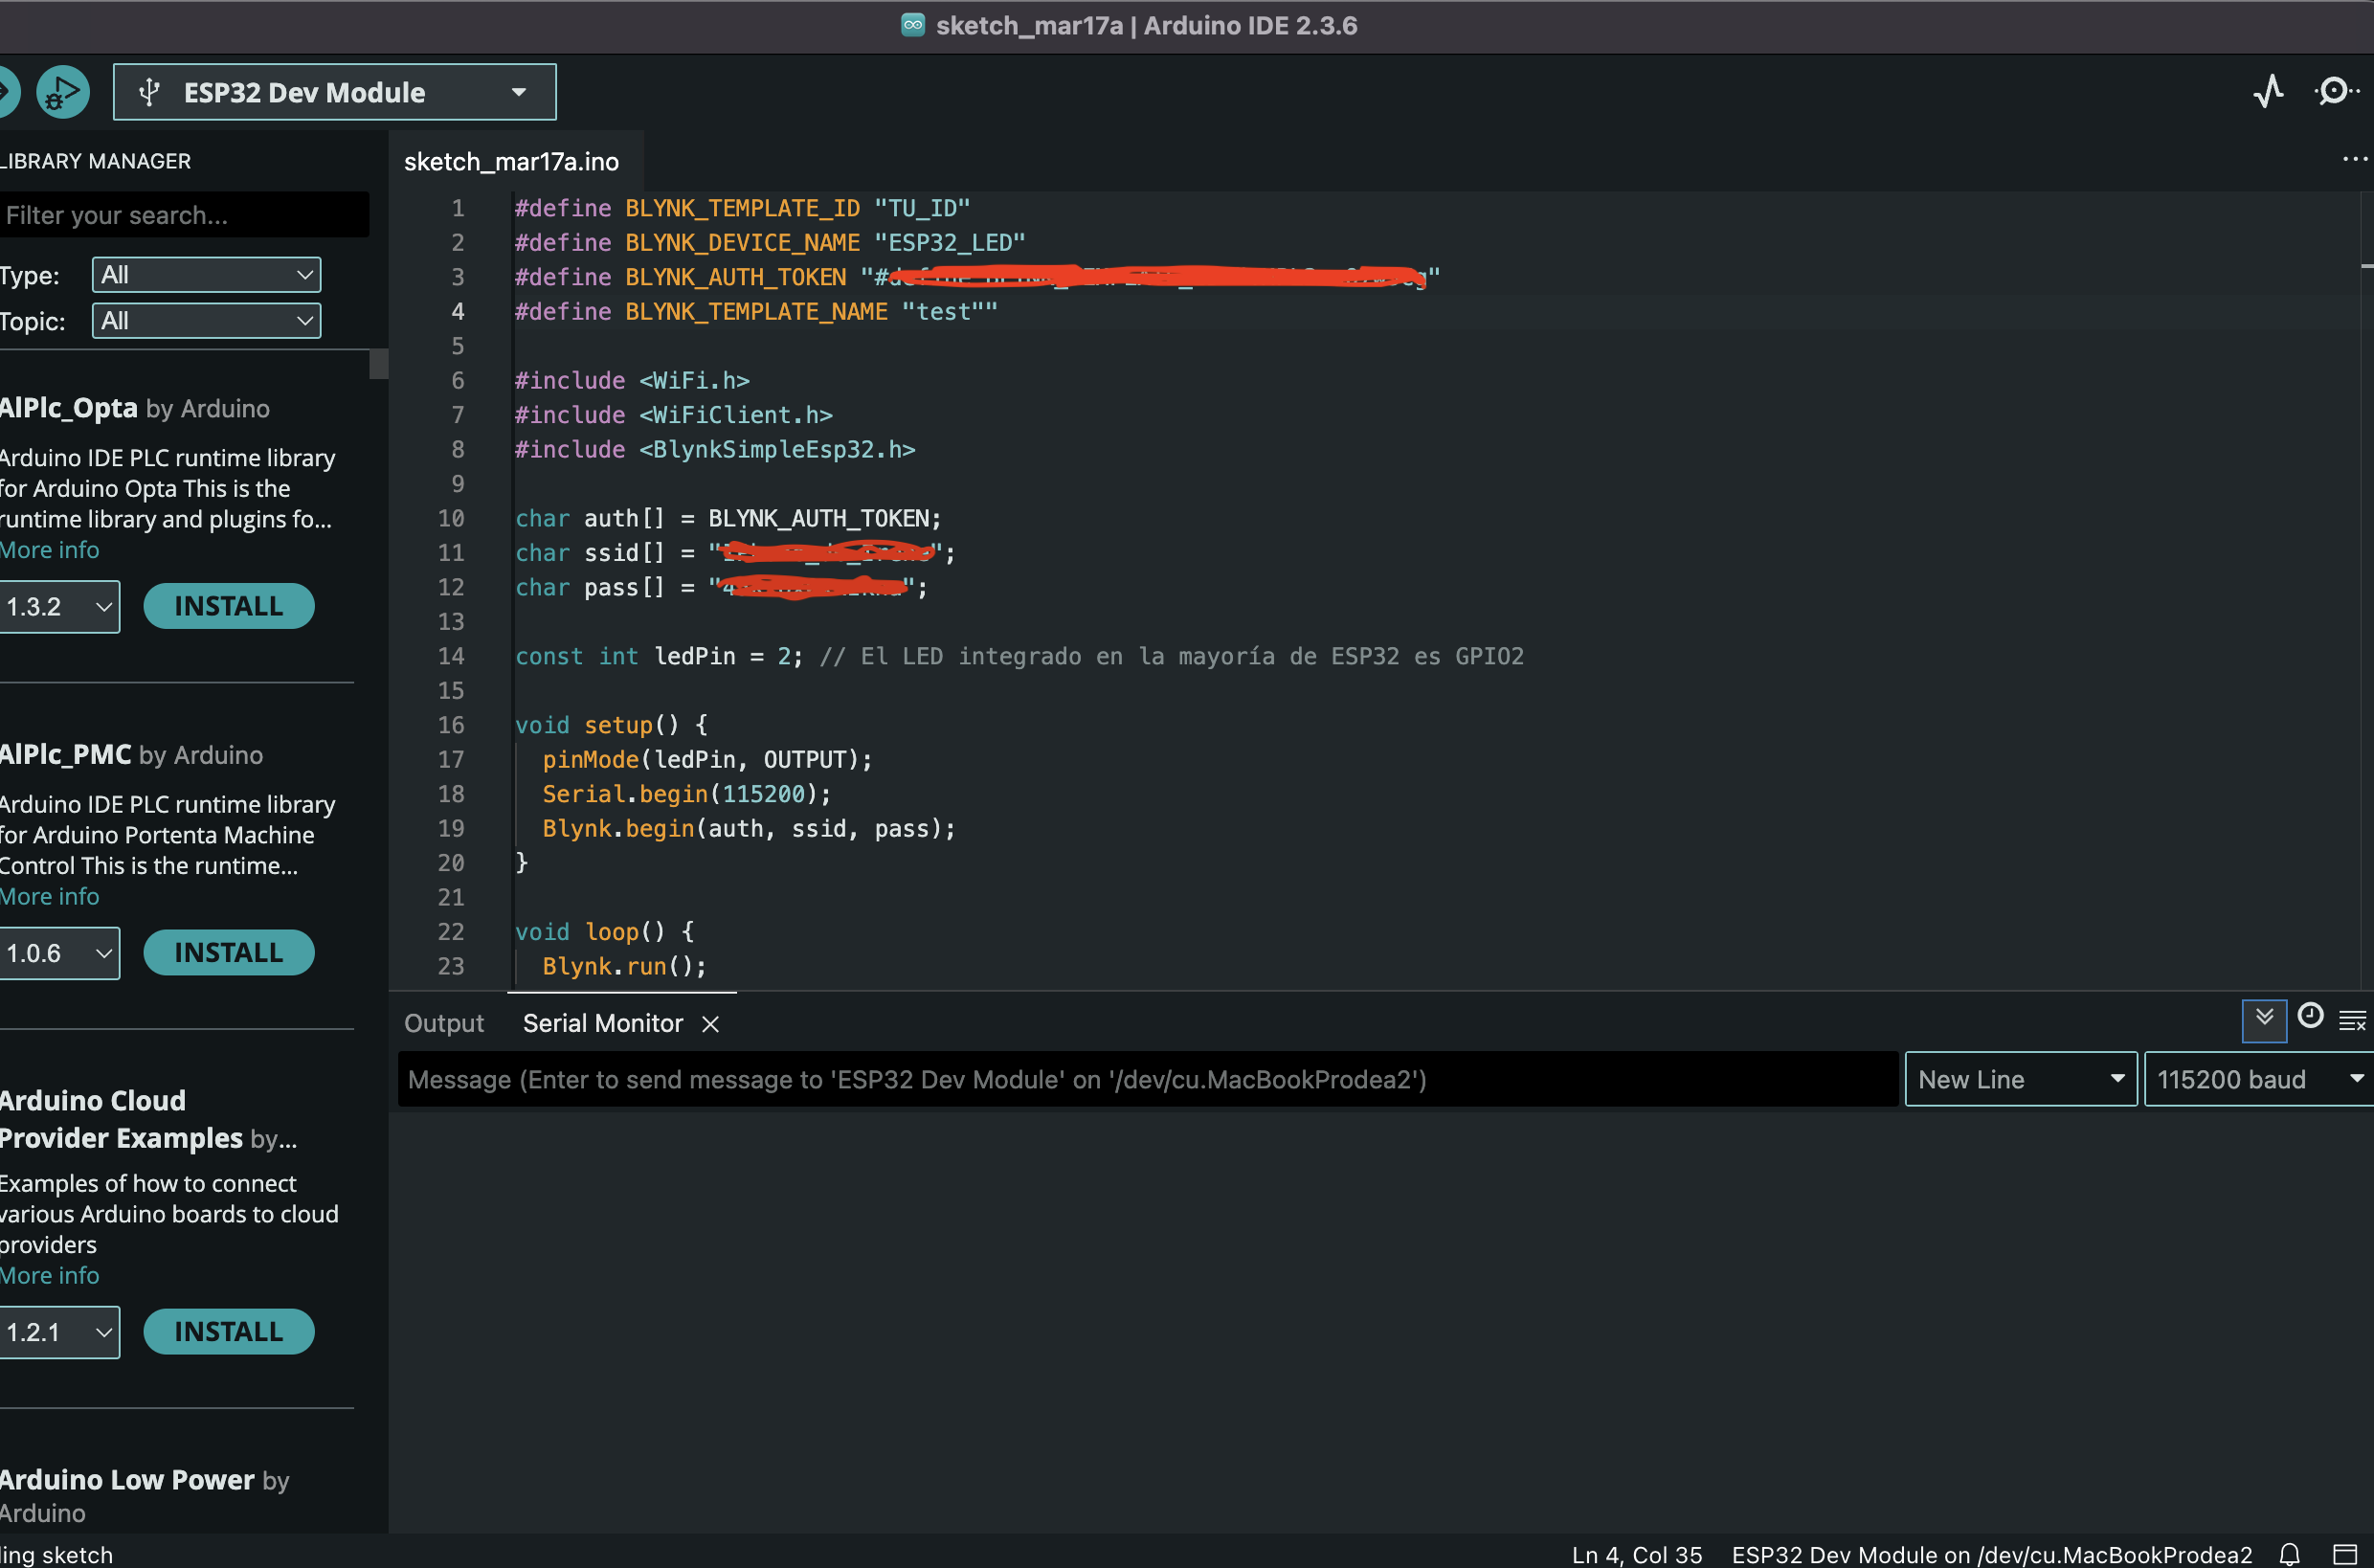2374x1568 pixels.
Task: Clear the Serial Monitor output
Action: click(2352, 1020)
